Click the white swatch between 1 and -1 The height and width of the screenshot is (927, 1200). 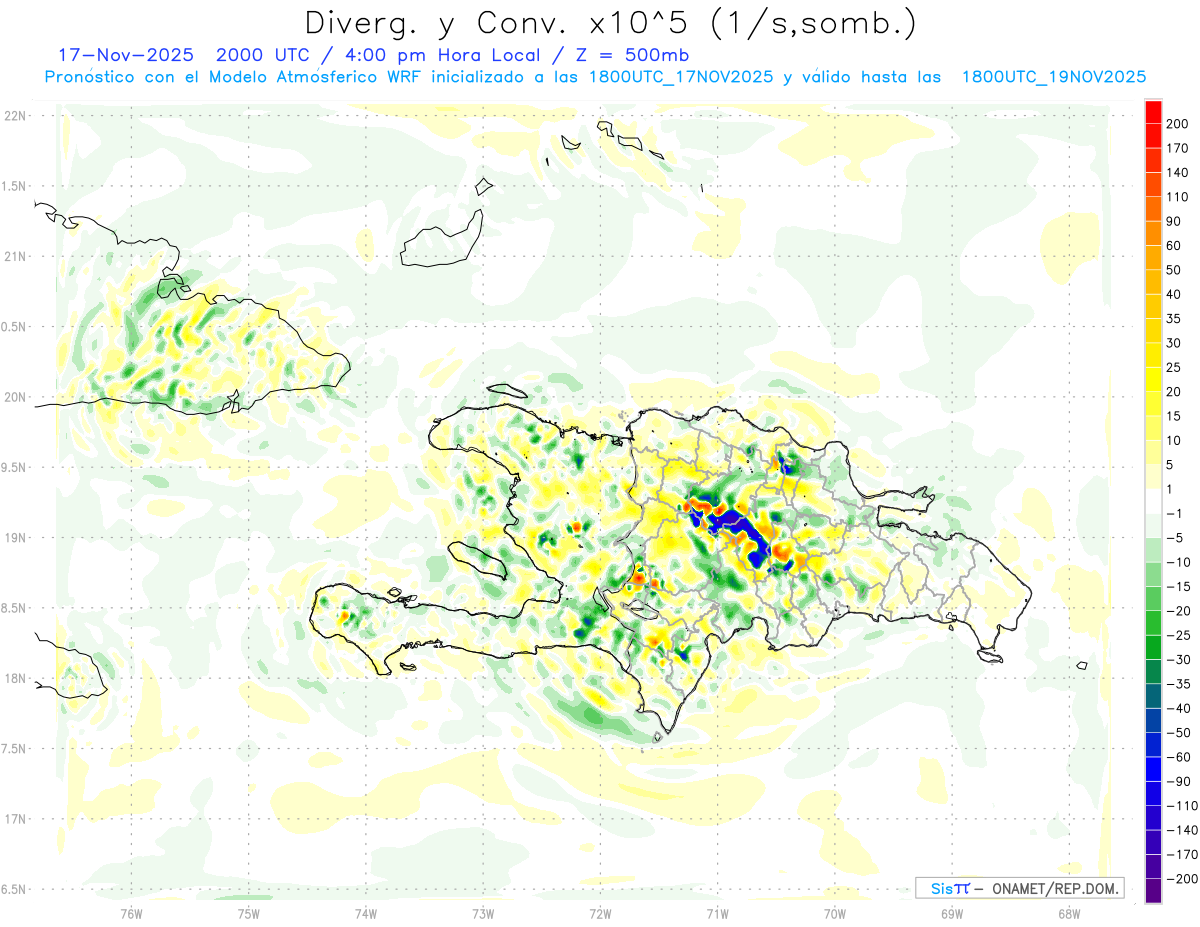pyautogui.click(x=1153, y=501)
